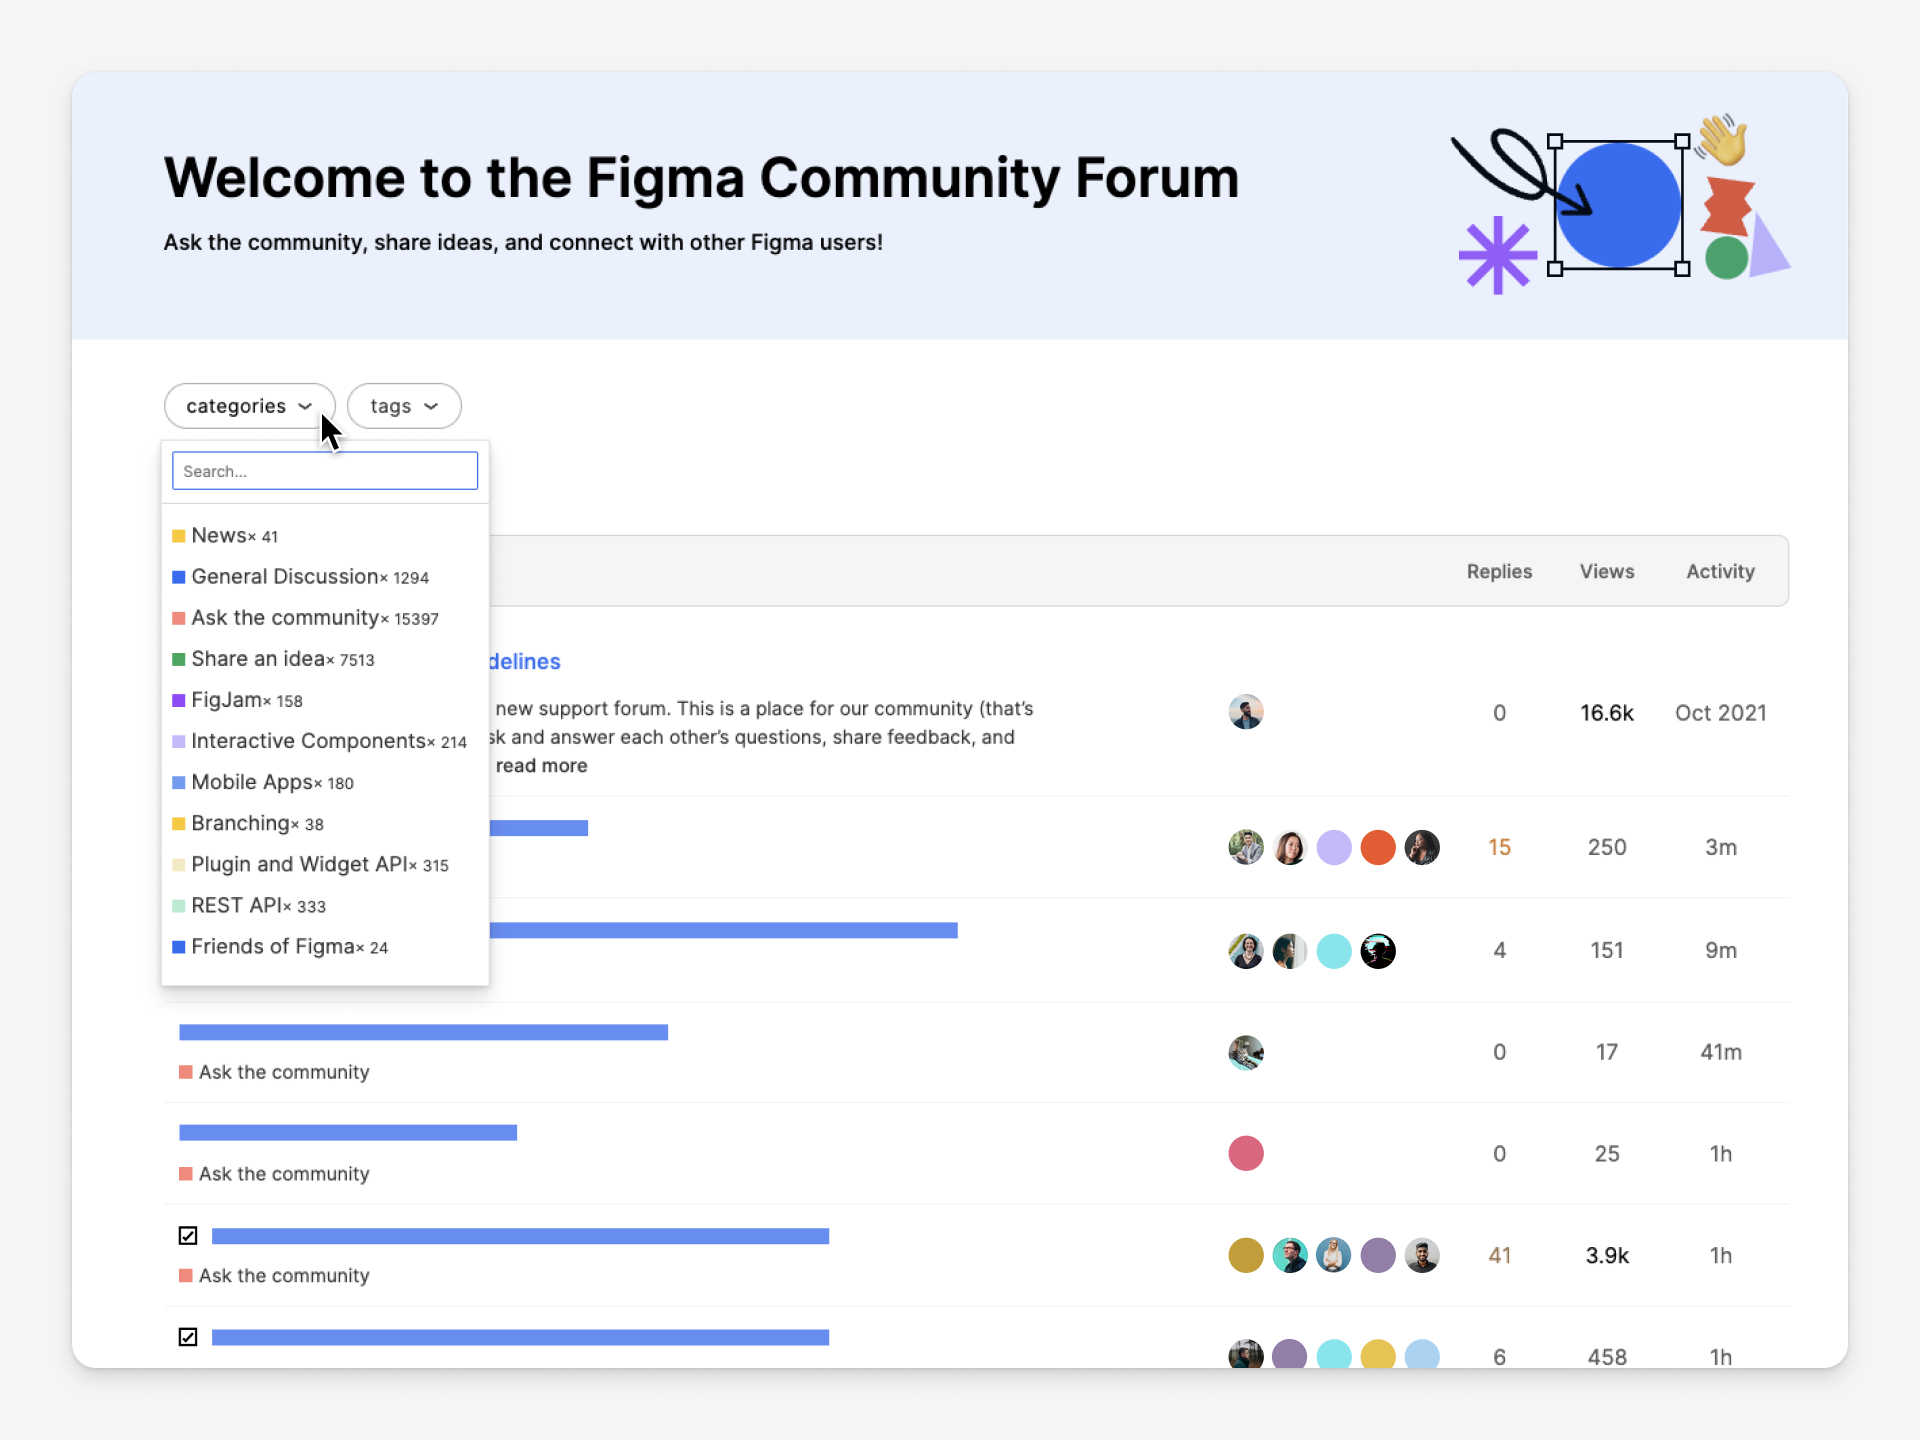This screenshot has height=1440, width=1920.
Task: Open the topic title with 25 views
Action: (x=348, y=1133)
